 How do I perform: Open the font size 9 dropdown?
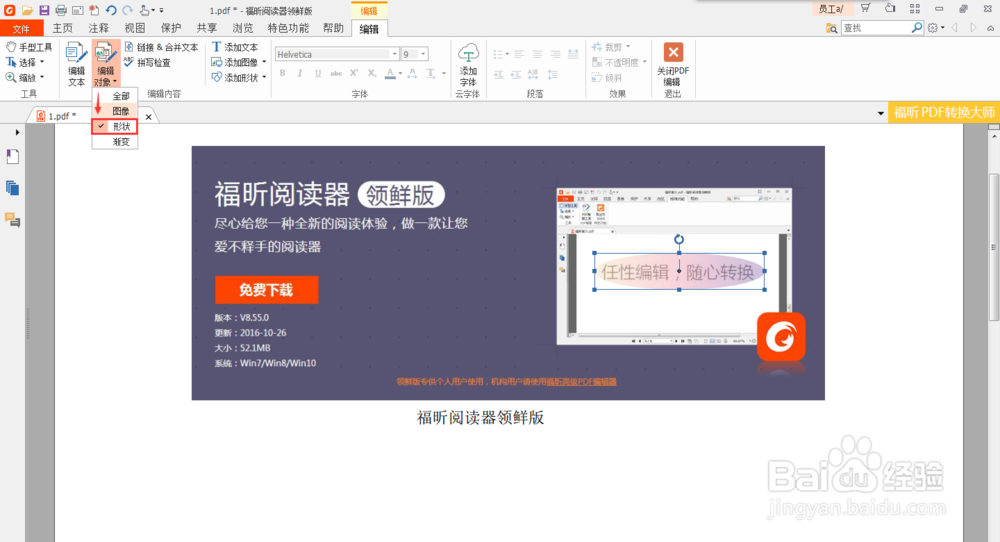click(423, 54)
